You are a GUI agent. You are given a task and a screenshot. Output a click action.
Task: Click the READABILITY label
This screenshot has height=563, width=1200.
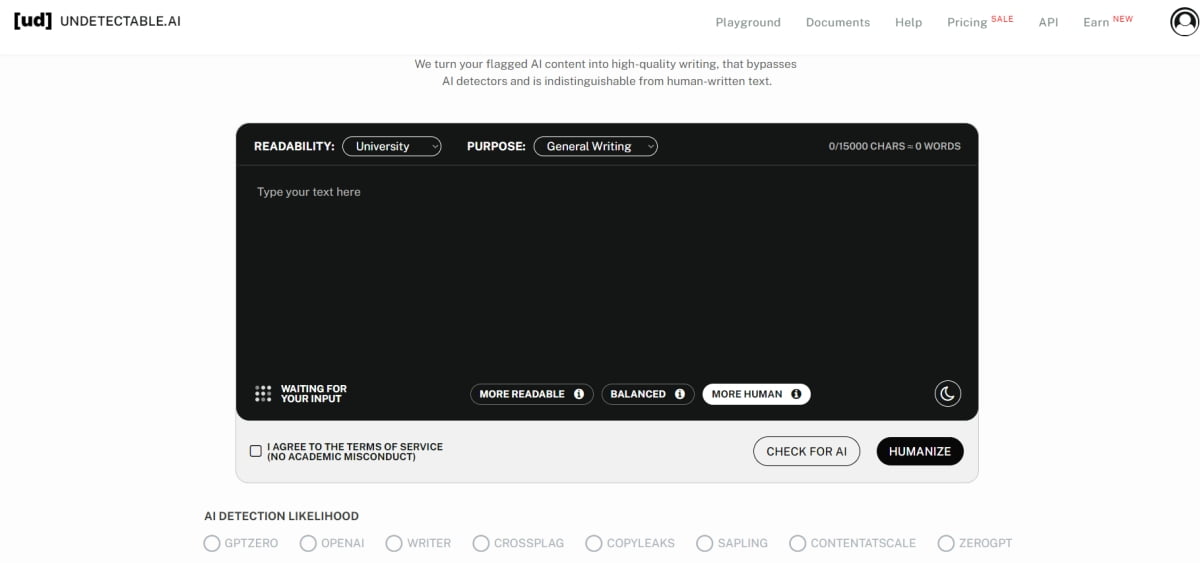[x=294, y=146]
